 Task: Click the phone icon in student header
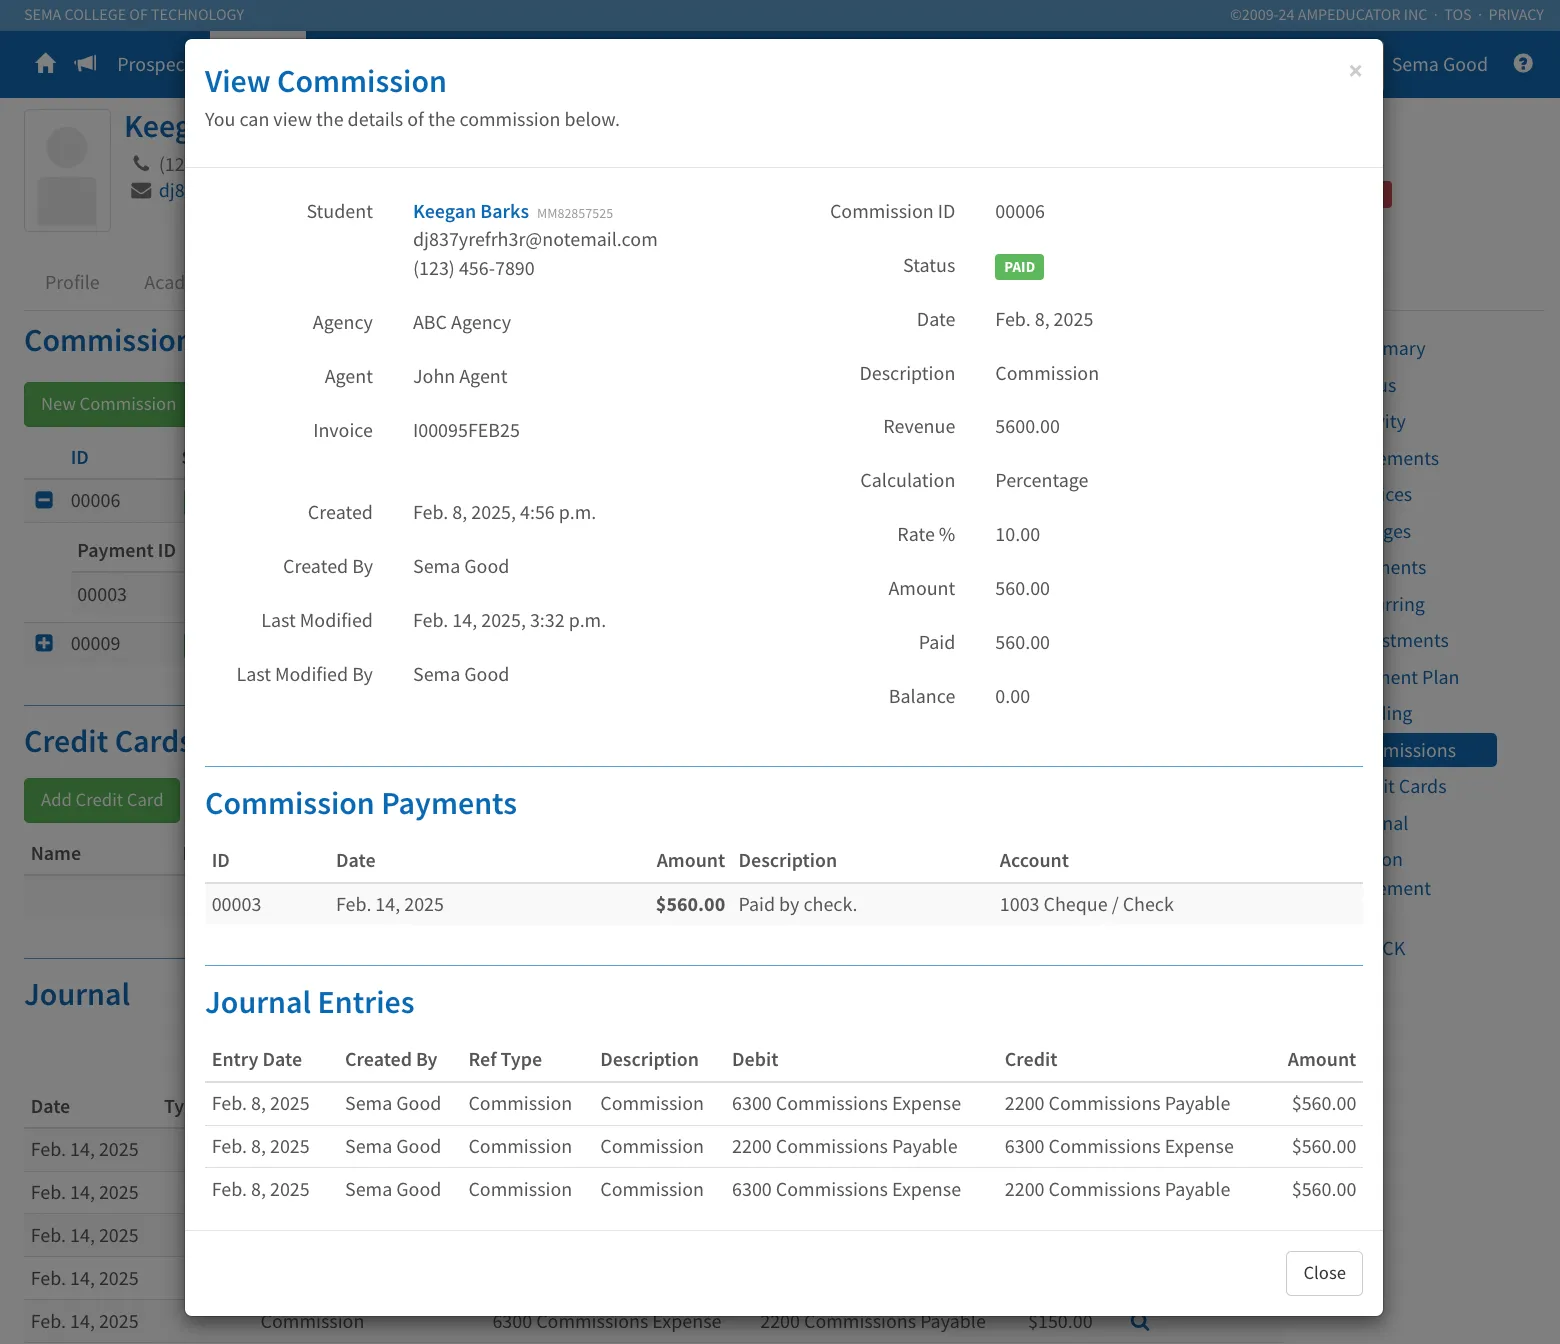141,163
